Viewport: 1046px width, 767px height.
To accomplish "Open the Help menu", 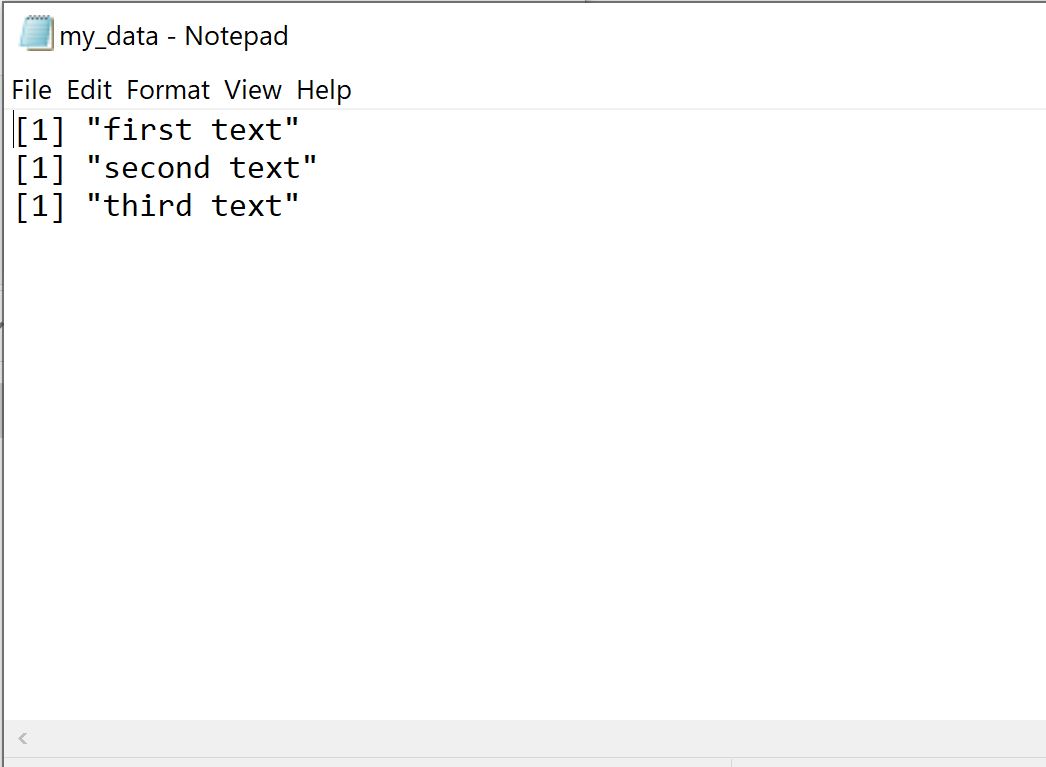I will pyautogui.click(x=324, y=91).
